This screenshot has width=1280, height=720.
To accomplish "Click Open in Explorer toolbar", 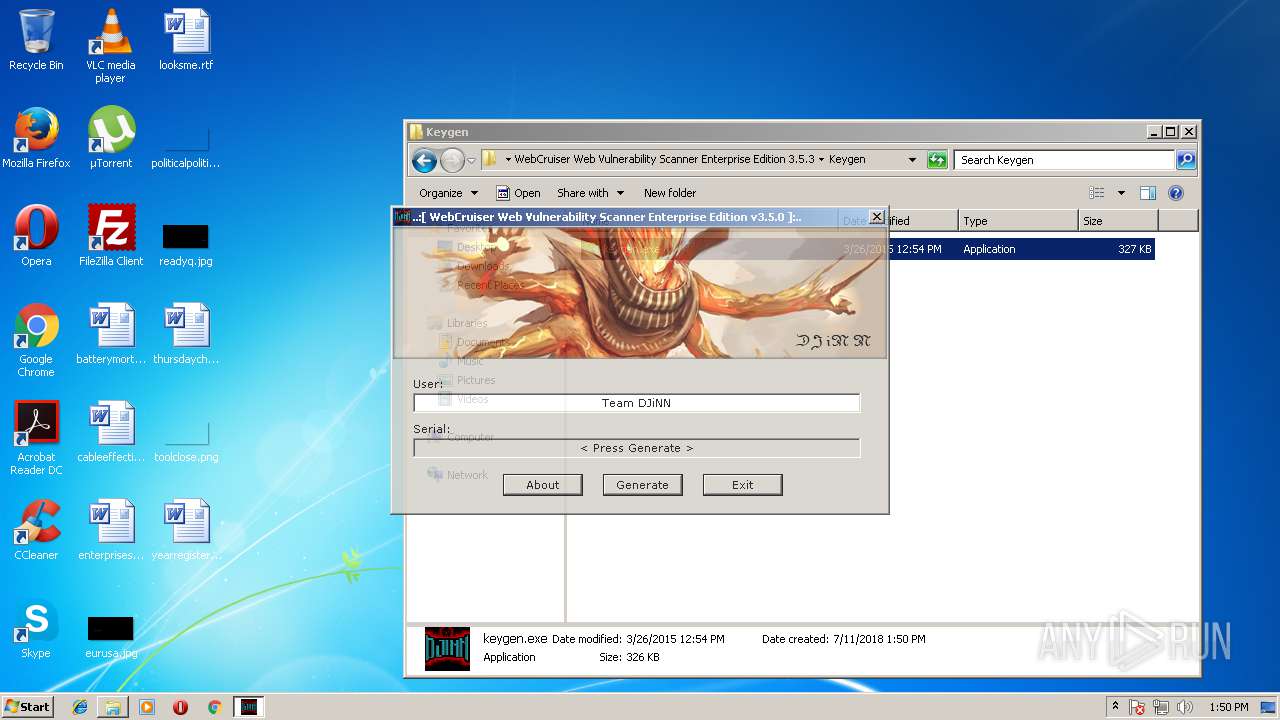I will [519, 193].
